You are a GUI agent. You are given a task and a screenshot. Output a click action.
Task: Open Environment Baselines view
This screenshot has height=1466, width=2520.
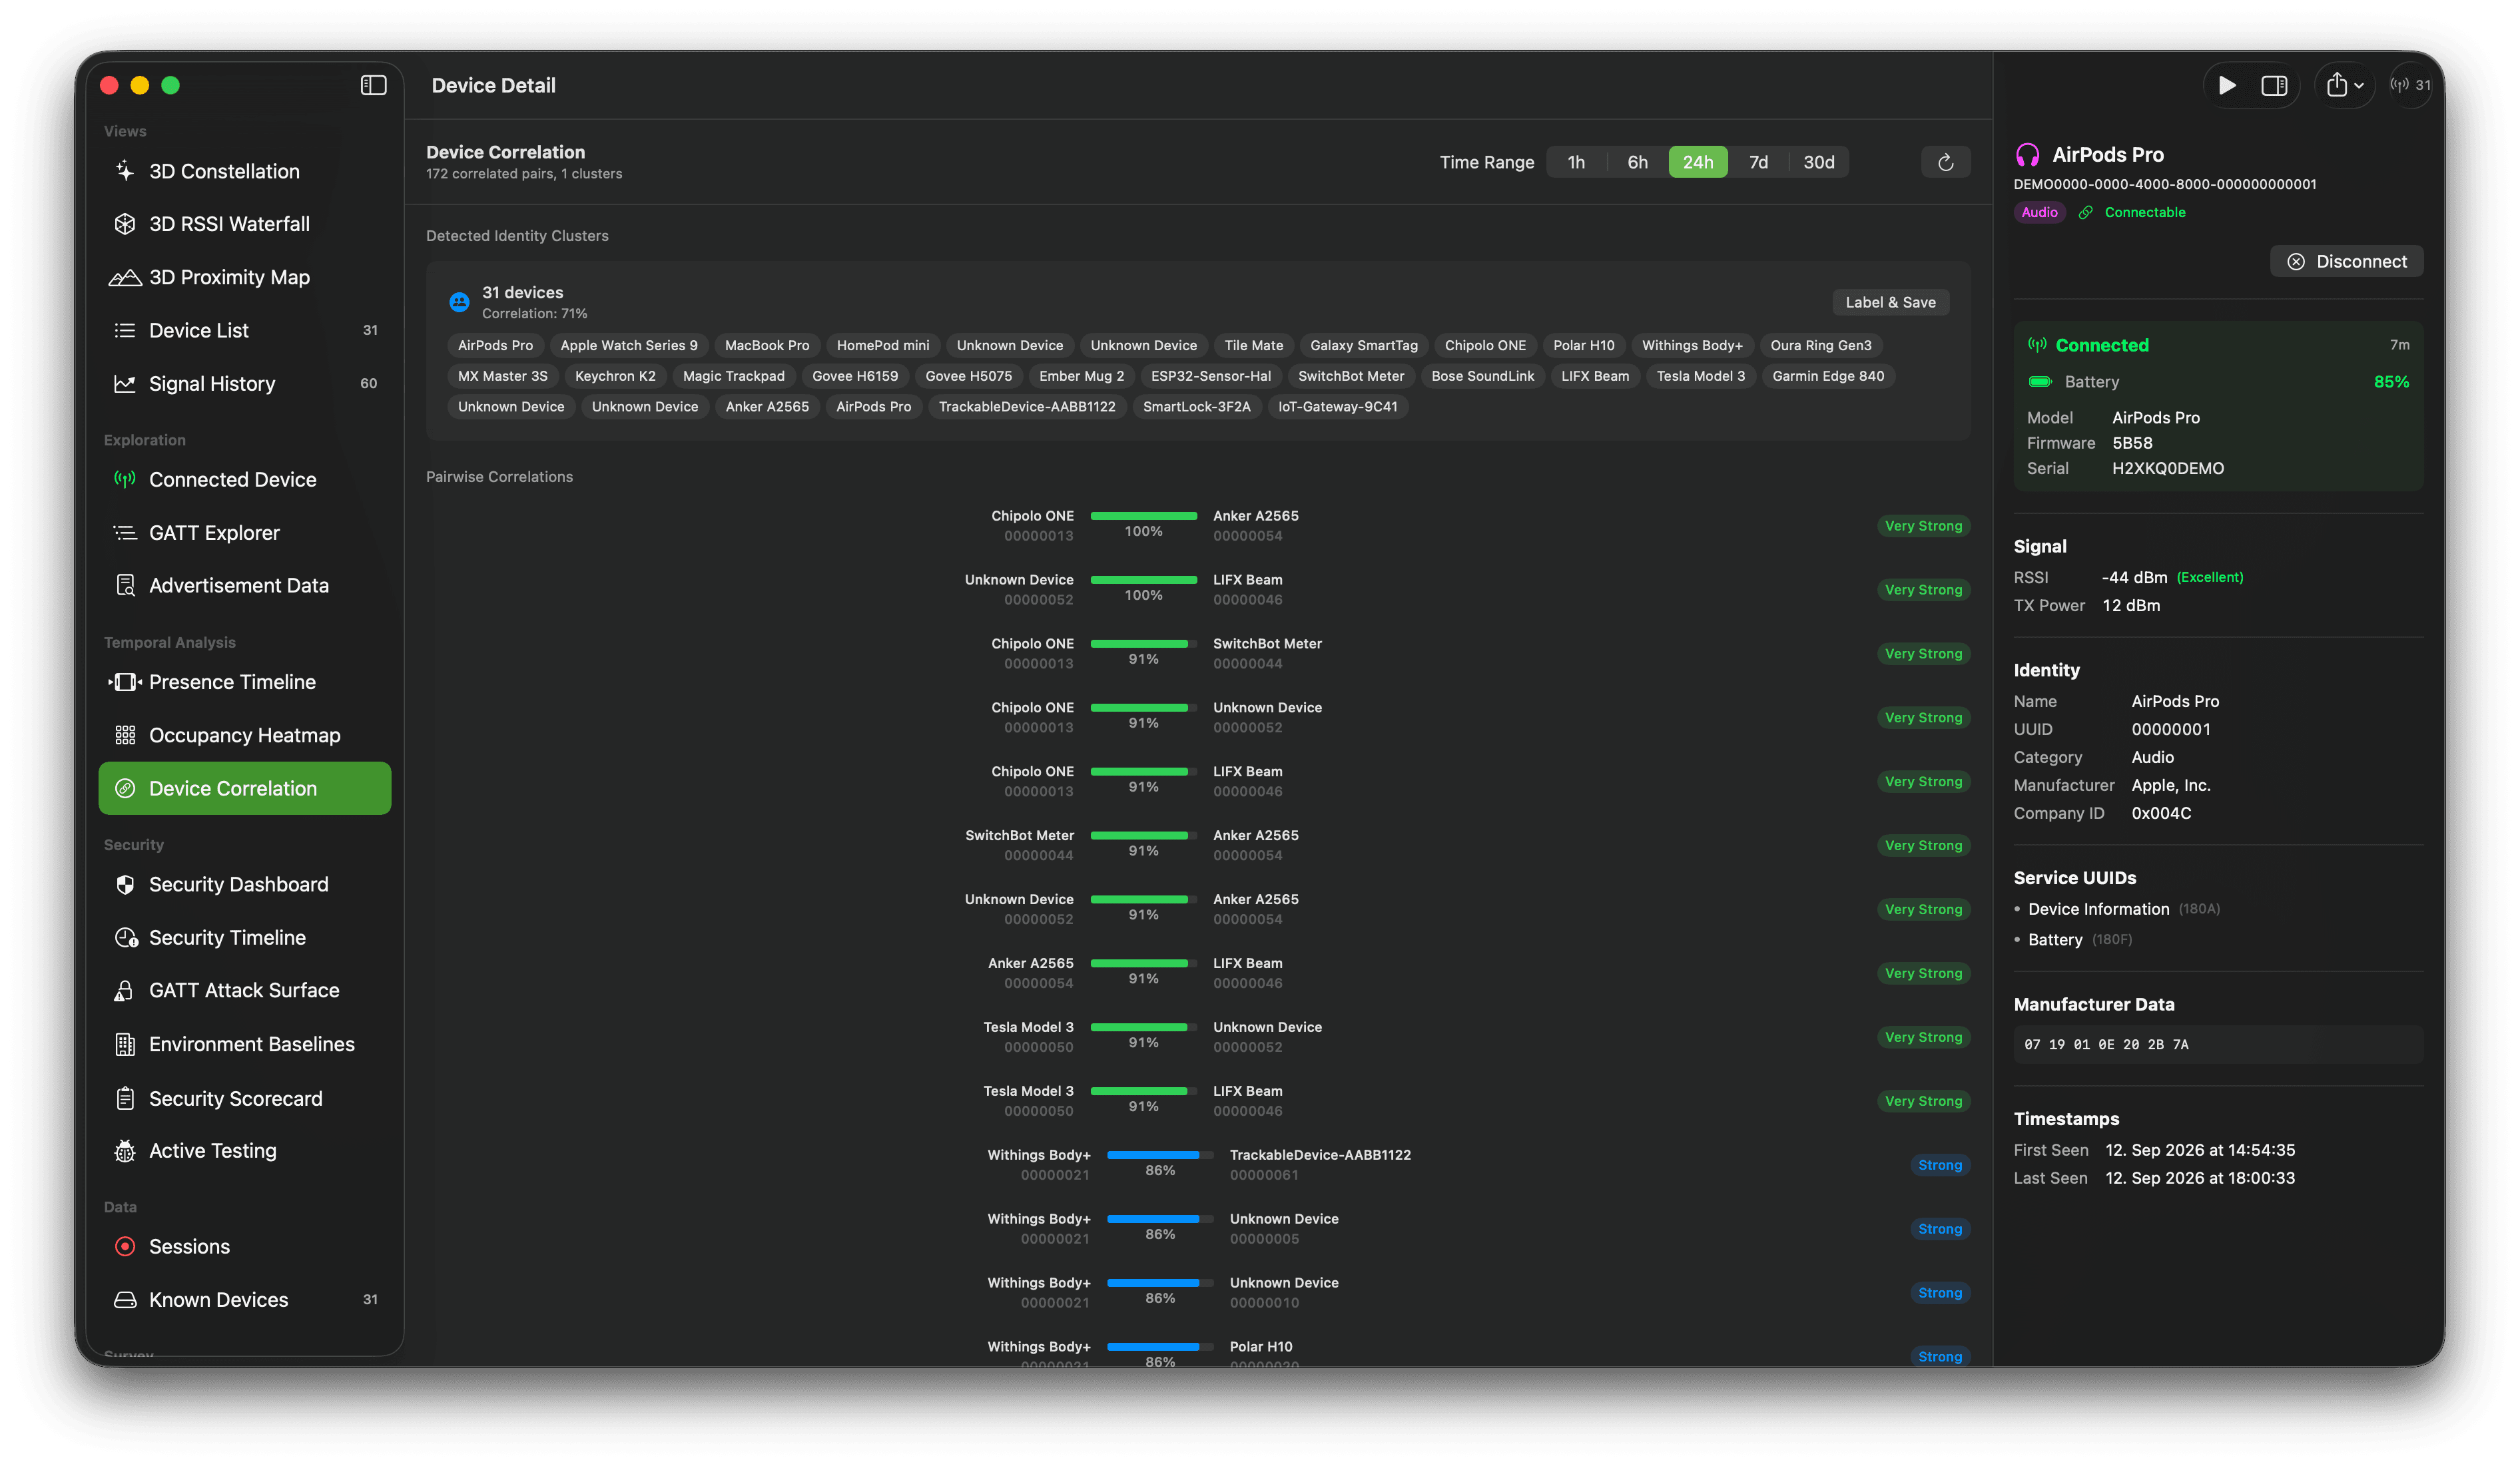(x=244, y=1044)
